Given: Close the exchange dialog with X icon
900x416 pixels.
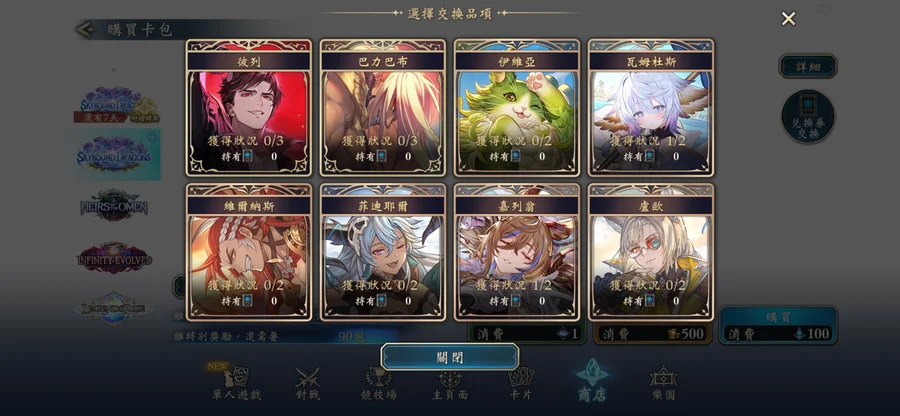Looking at the screenshot, I should (x=788, y=19).
